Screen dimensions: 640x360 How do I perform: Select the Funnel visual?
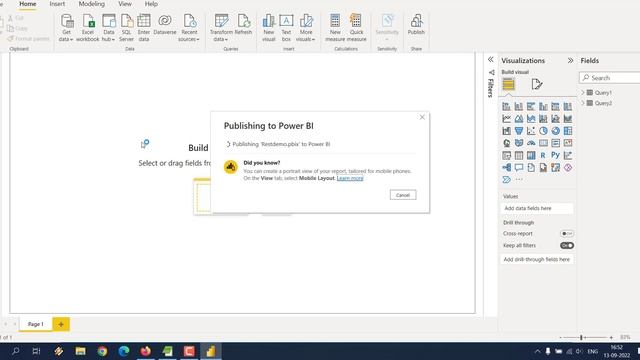(x=519, y=131)
